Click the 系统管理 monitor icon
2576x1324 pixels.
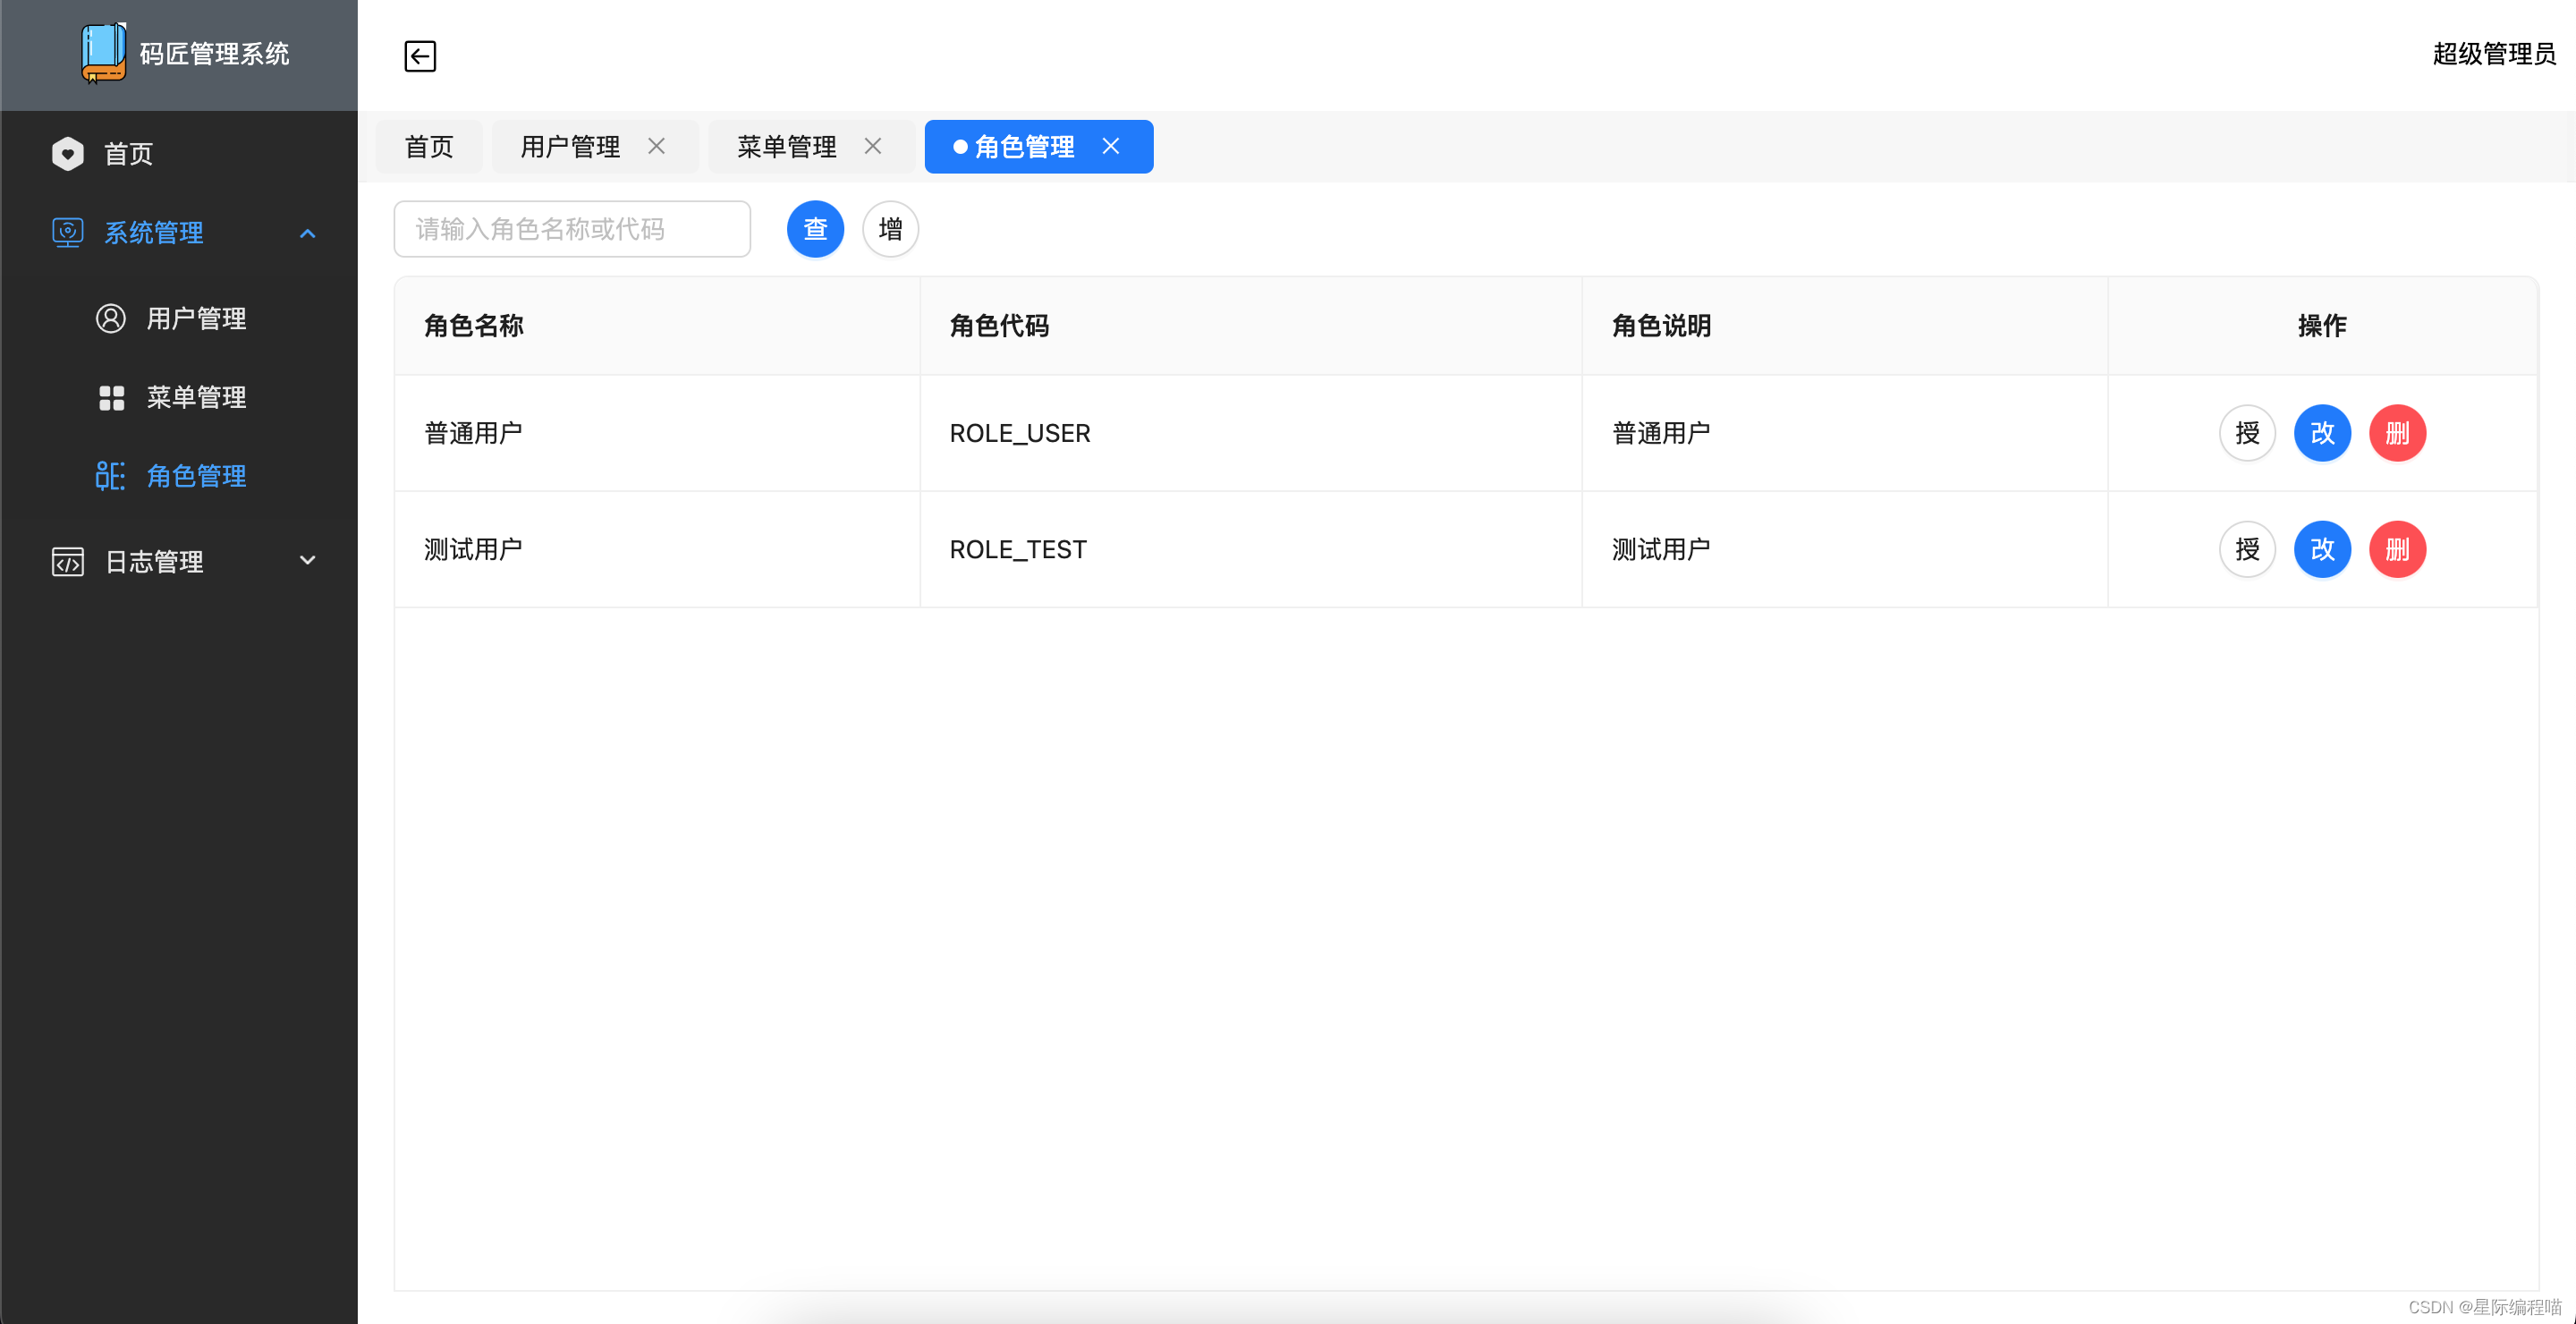pyautogui.click(x=66, y=232)
